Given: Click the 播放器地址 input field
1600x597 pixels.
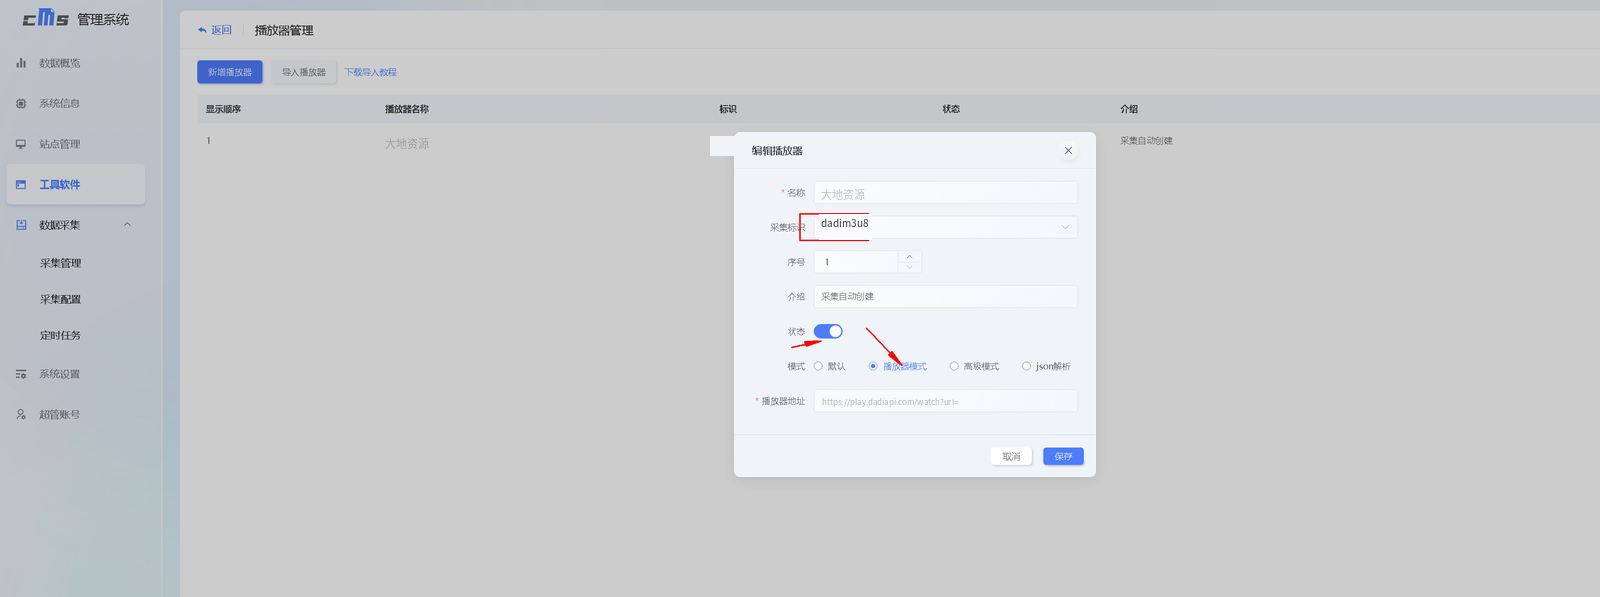Looking at the screenshot, I should click(x=946, y=401).
